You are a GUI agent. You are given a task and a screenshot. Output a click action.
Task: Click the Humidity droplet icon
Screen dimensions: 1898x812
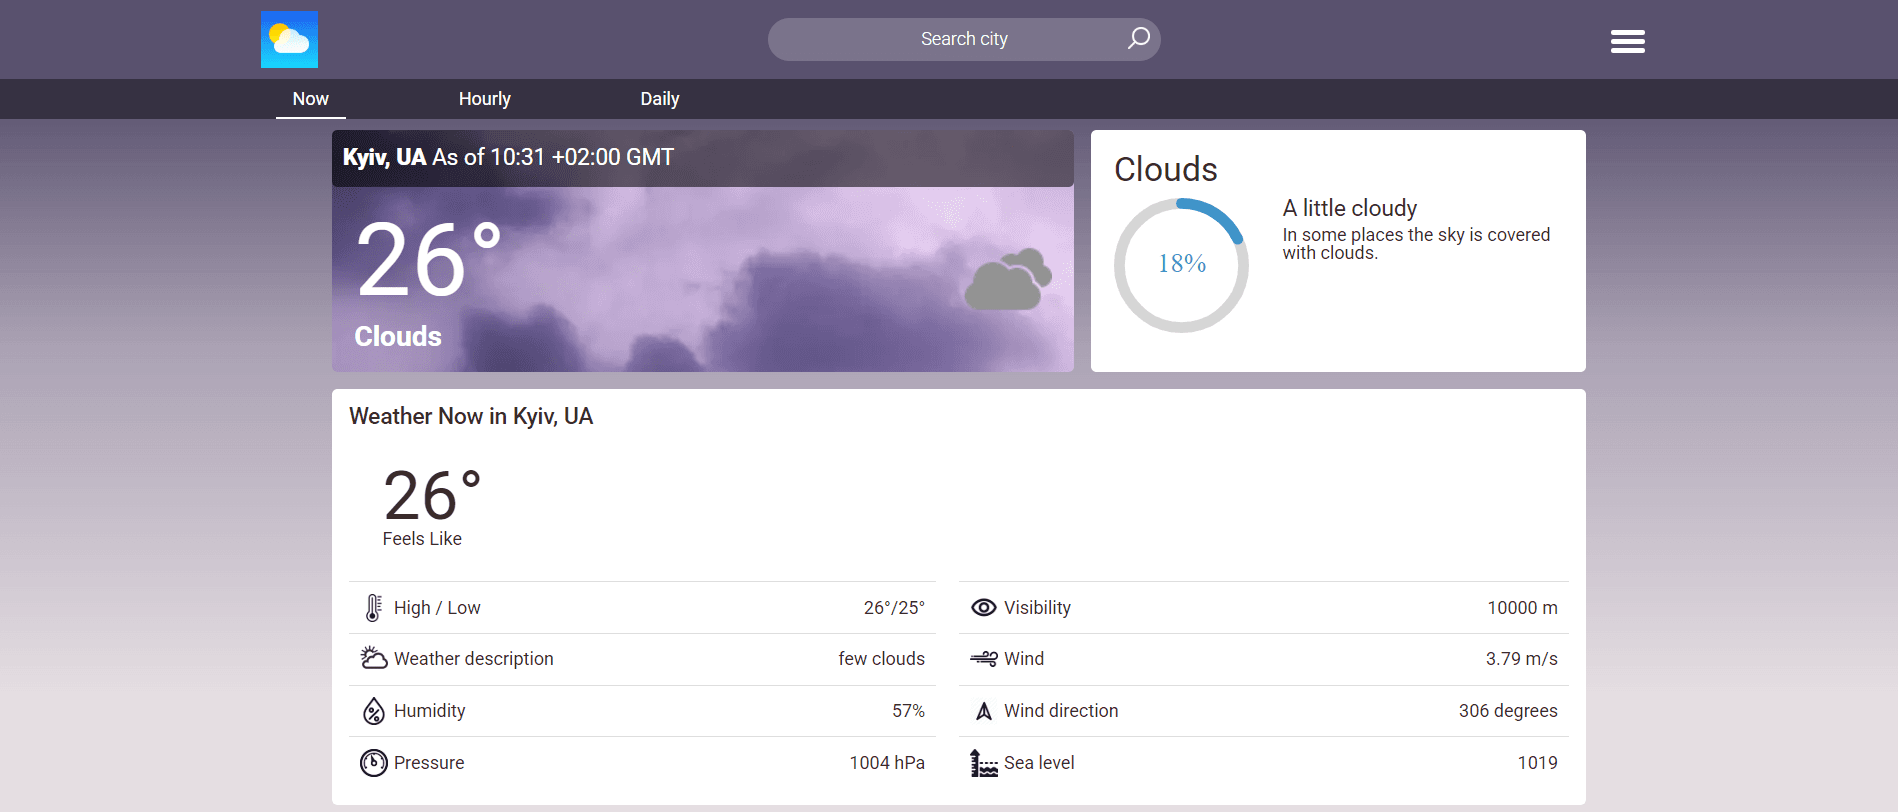pos(373,711)
